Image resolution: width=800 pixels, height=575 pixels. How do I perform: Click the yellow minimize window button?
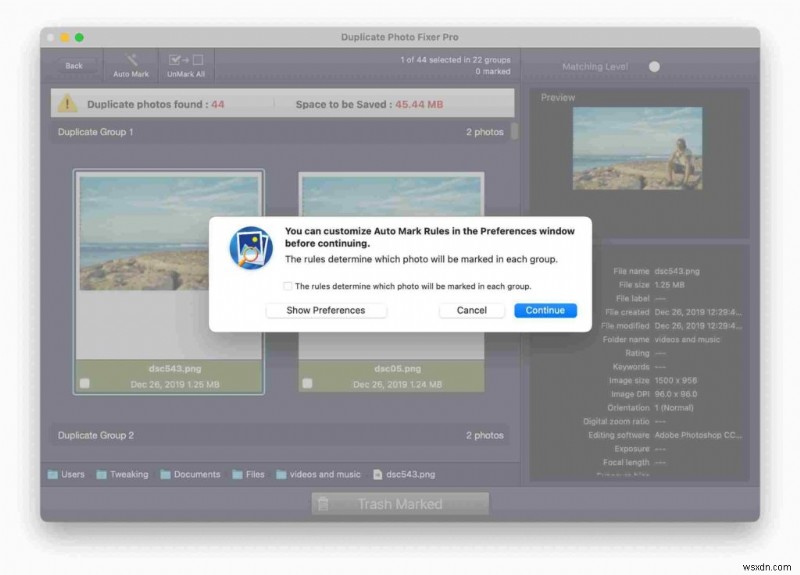pos(65,37)
